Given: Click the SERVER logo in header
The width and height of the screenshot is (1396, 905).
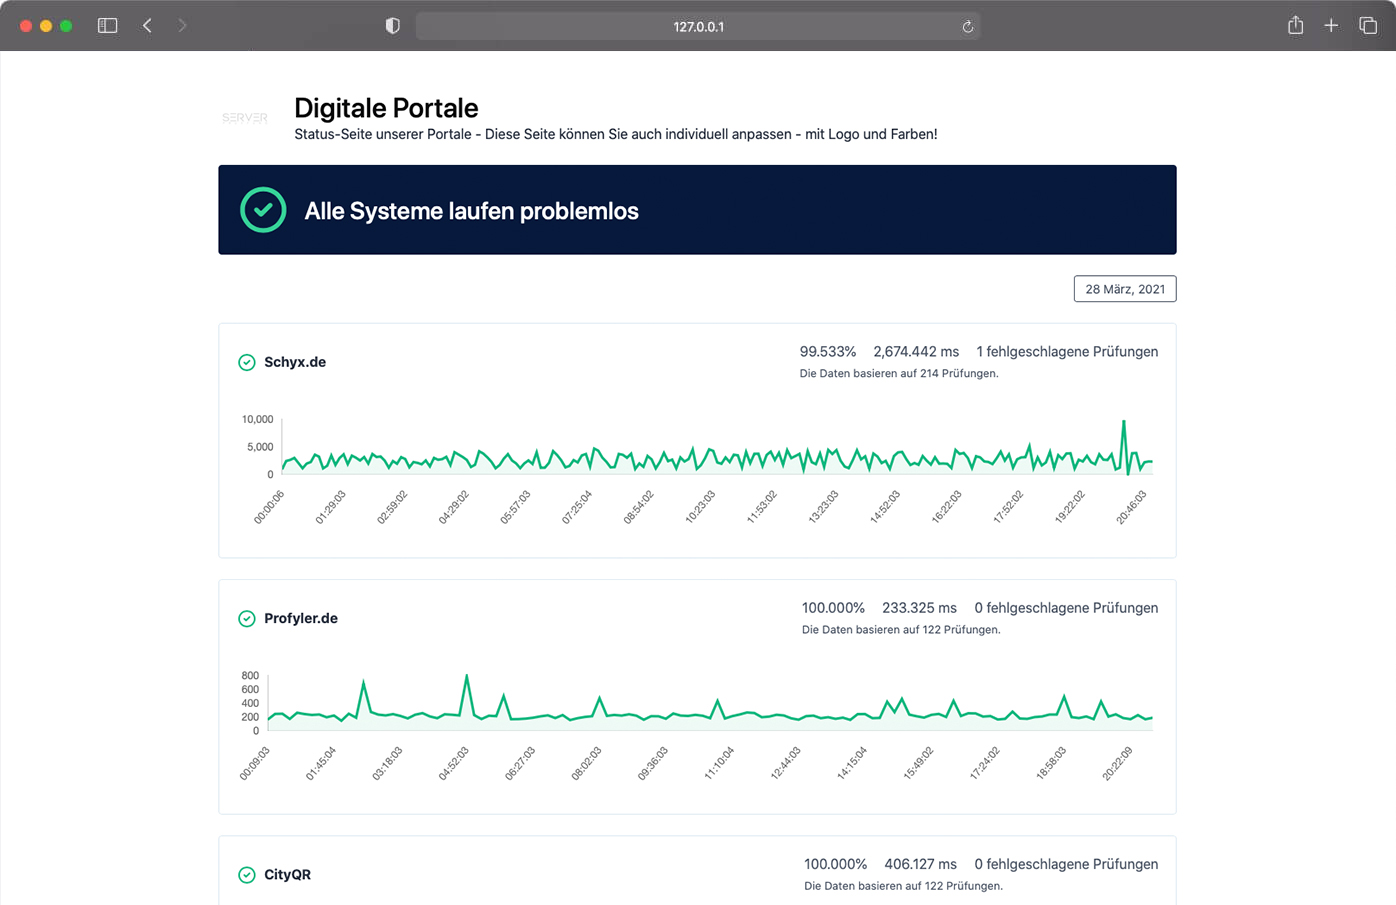Looking at the screenshot, I should tap(245, 118).
